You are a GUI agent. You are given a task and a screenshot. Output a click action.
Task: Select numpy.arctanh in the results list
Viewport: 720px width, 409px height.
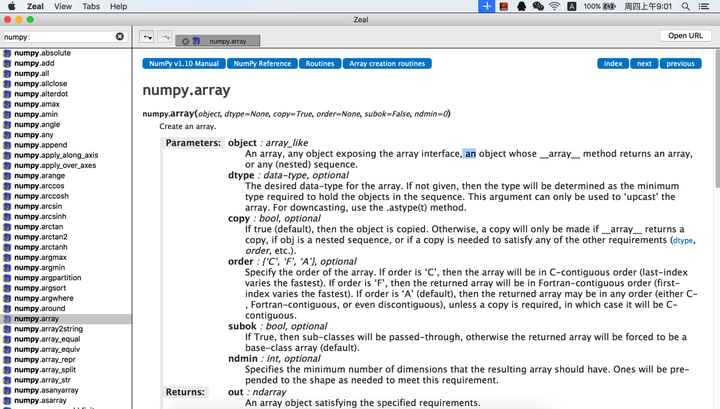pyautogui.click(x=66, y=247)
